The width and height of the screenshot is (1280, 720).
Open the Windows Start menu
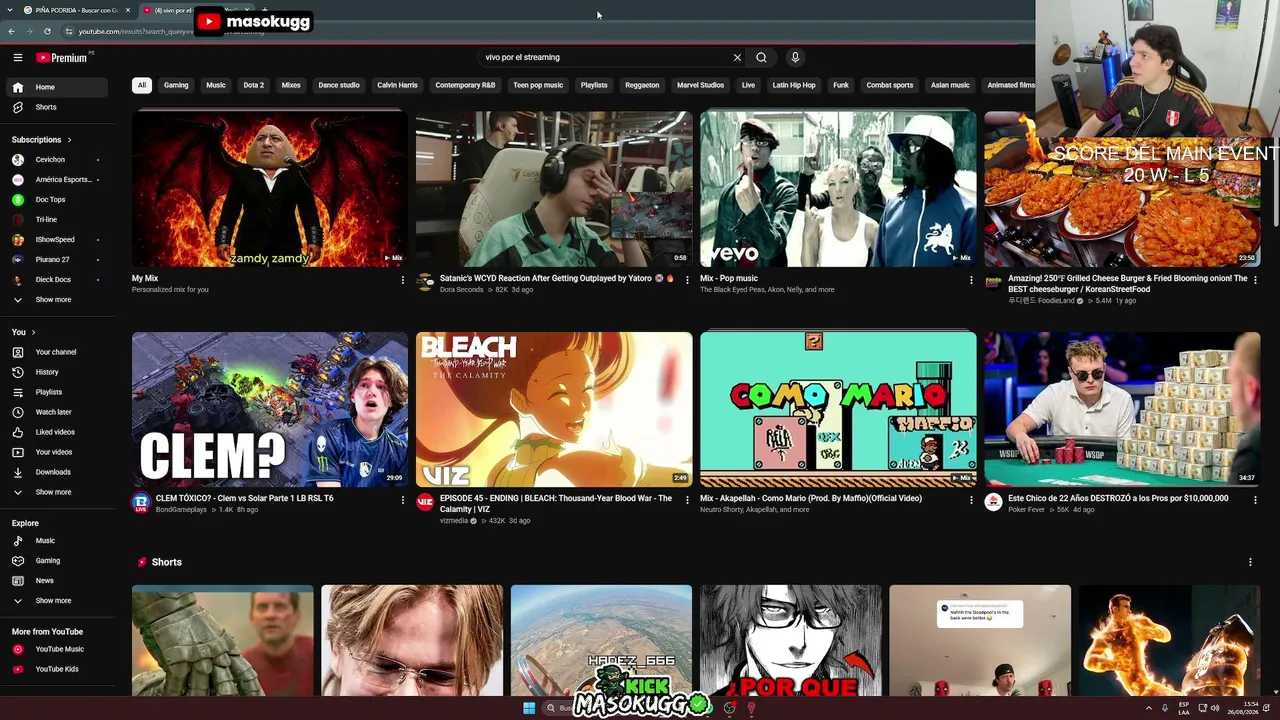529,708
